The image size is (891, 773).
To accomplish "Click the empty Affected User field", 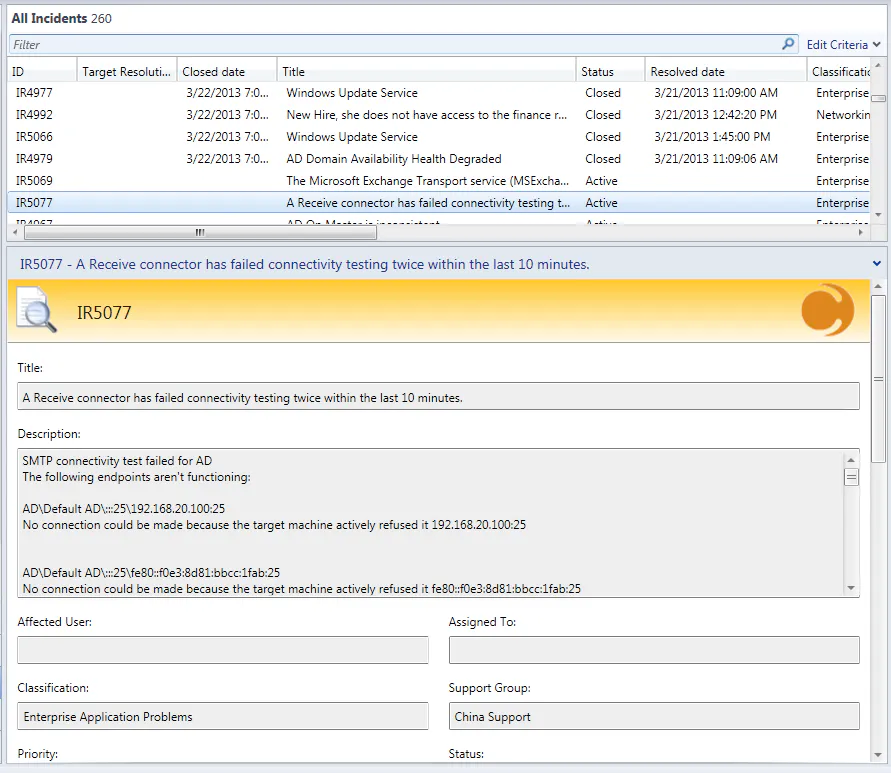I will tap(223, 650).
